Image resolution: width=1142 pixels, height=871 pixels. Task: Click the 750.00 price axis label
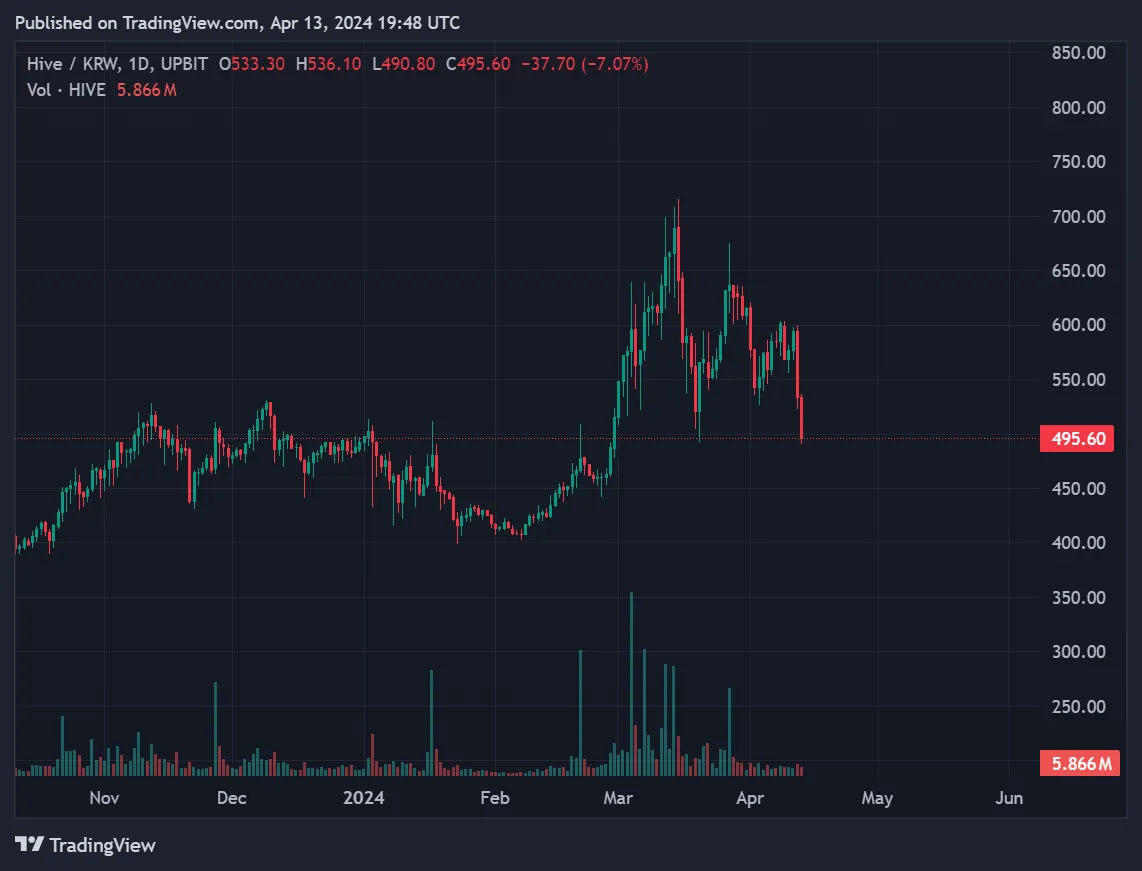[x=1079, y=162]
